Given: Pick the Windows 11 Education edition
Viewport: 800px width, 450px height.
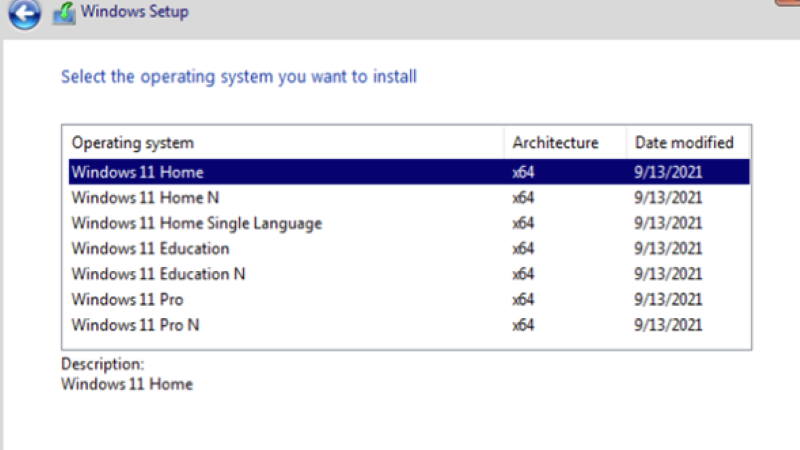Looking at the screenshot, I should pos(409,248).
